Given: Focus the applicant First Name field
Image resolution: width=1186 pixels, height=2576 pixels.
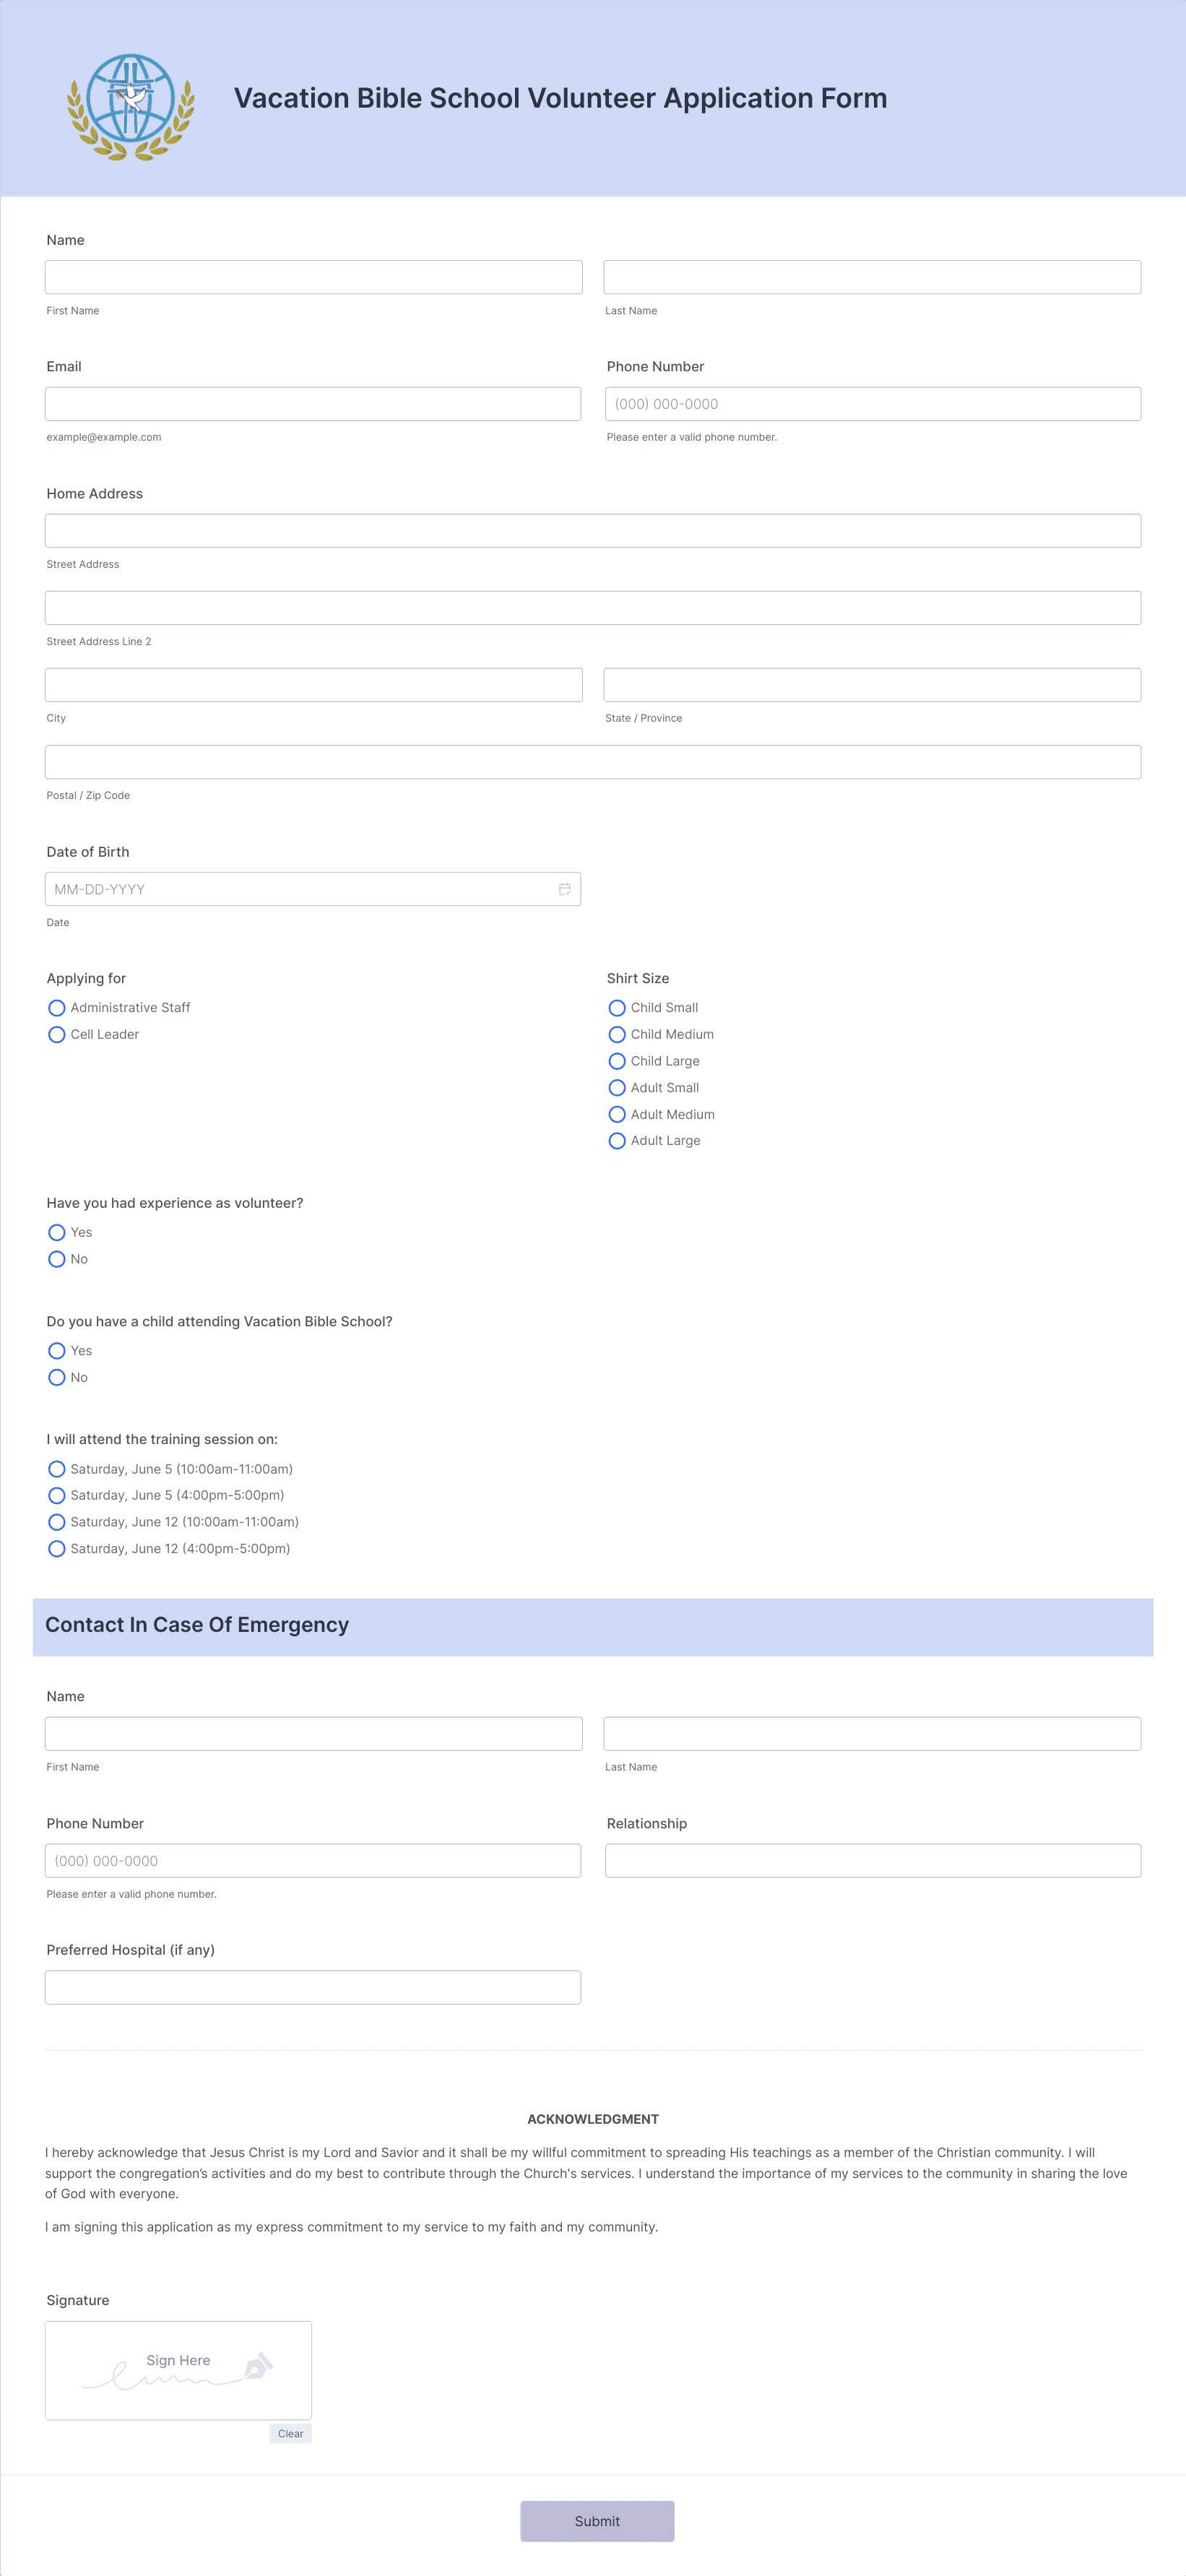Looking at the screenshot, I should pos(314,277).
